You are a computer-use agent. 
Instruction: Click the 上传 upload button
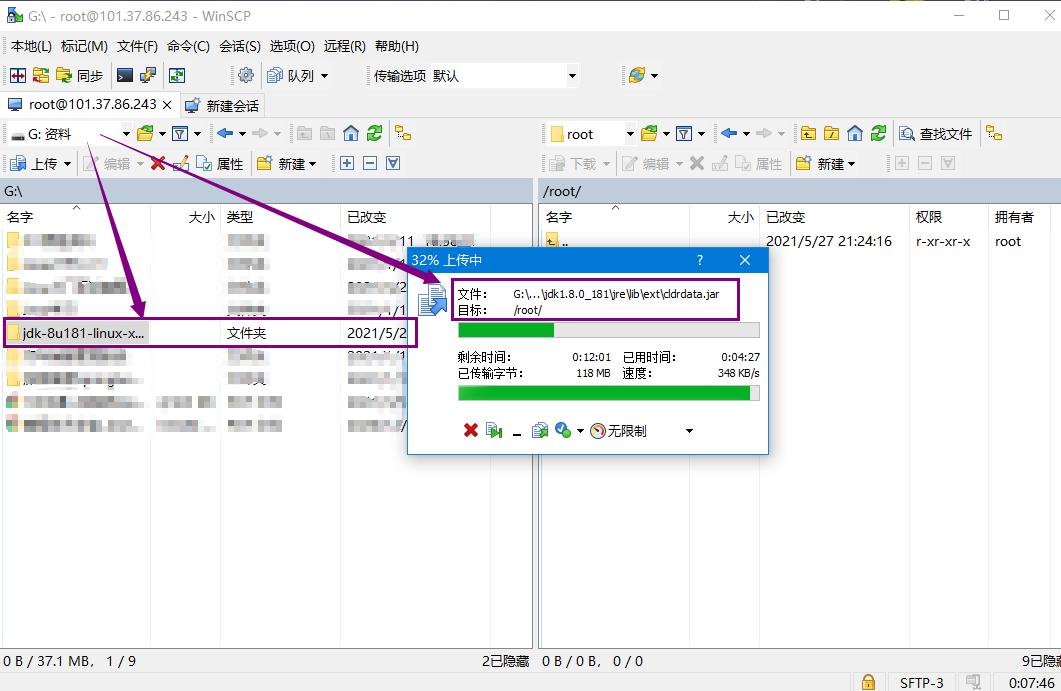coord(34,163)
